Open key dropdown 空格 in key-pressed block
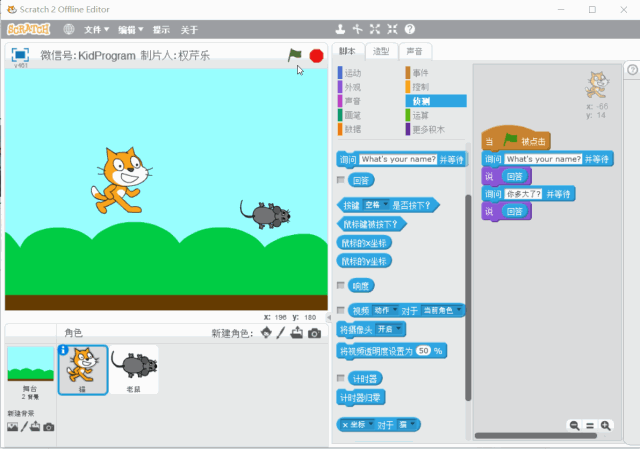This screenshot has width=640, height=449. [376, 205]
